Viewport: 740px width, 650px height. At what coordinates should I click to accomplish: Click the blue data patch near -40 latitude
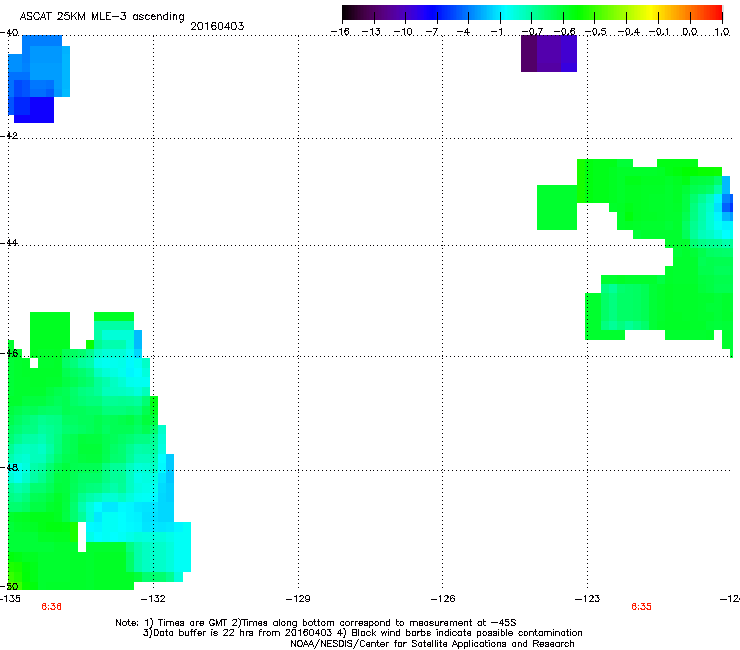pyautogui.click(x=39, y=79)
